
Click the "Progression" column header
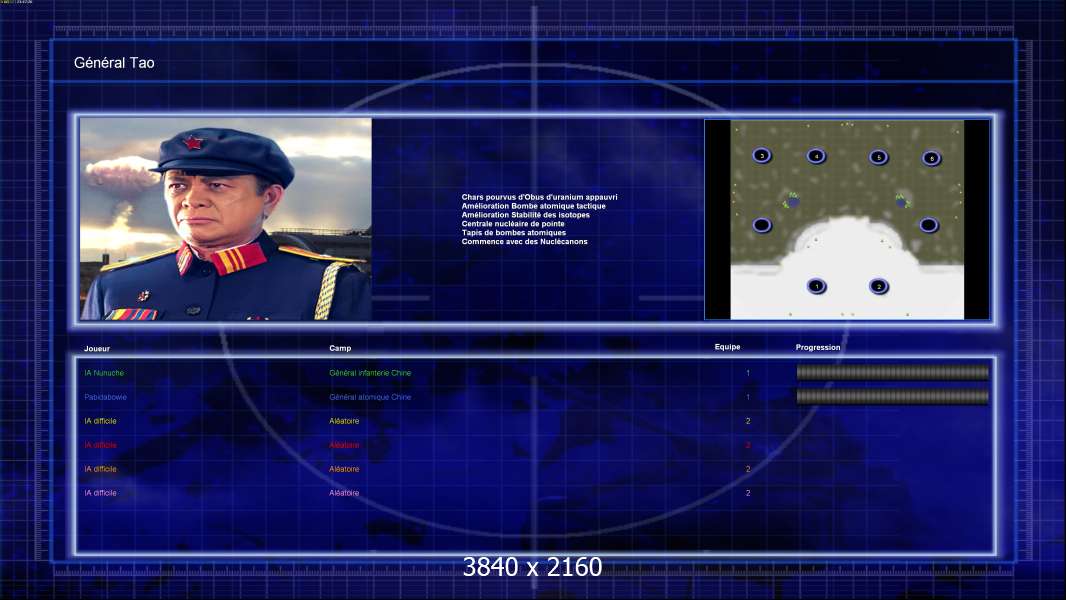tap(818, 347)
